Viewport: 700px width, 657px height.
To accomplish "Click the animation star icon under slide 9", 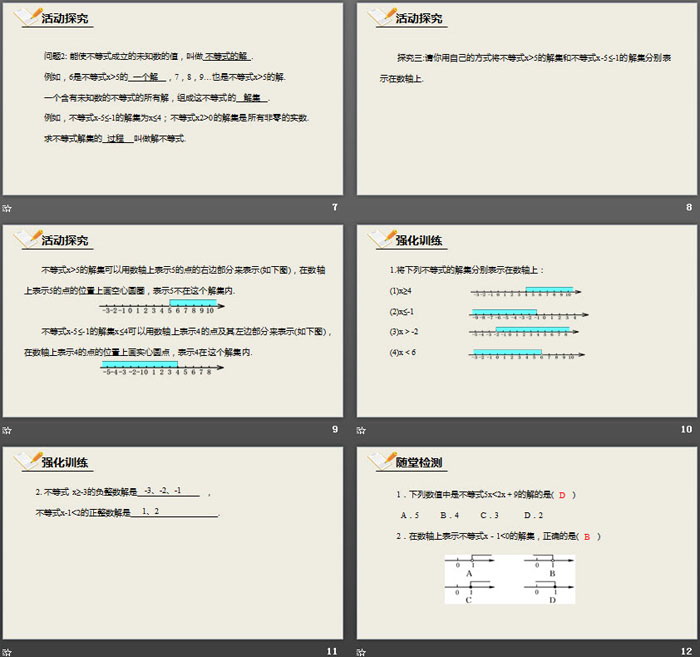I will [7, 430].
